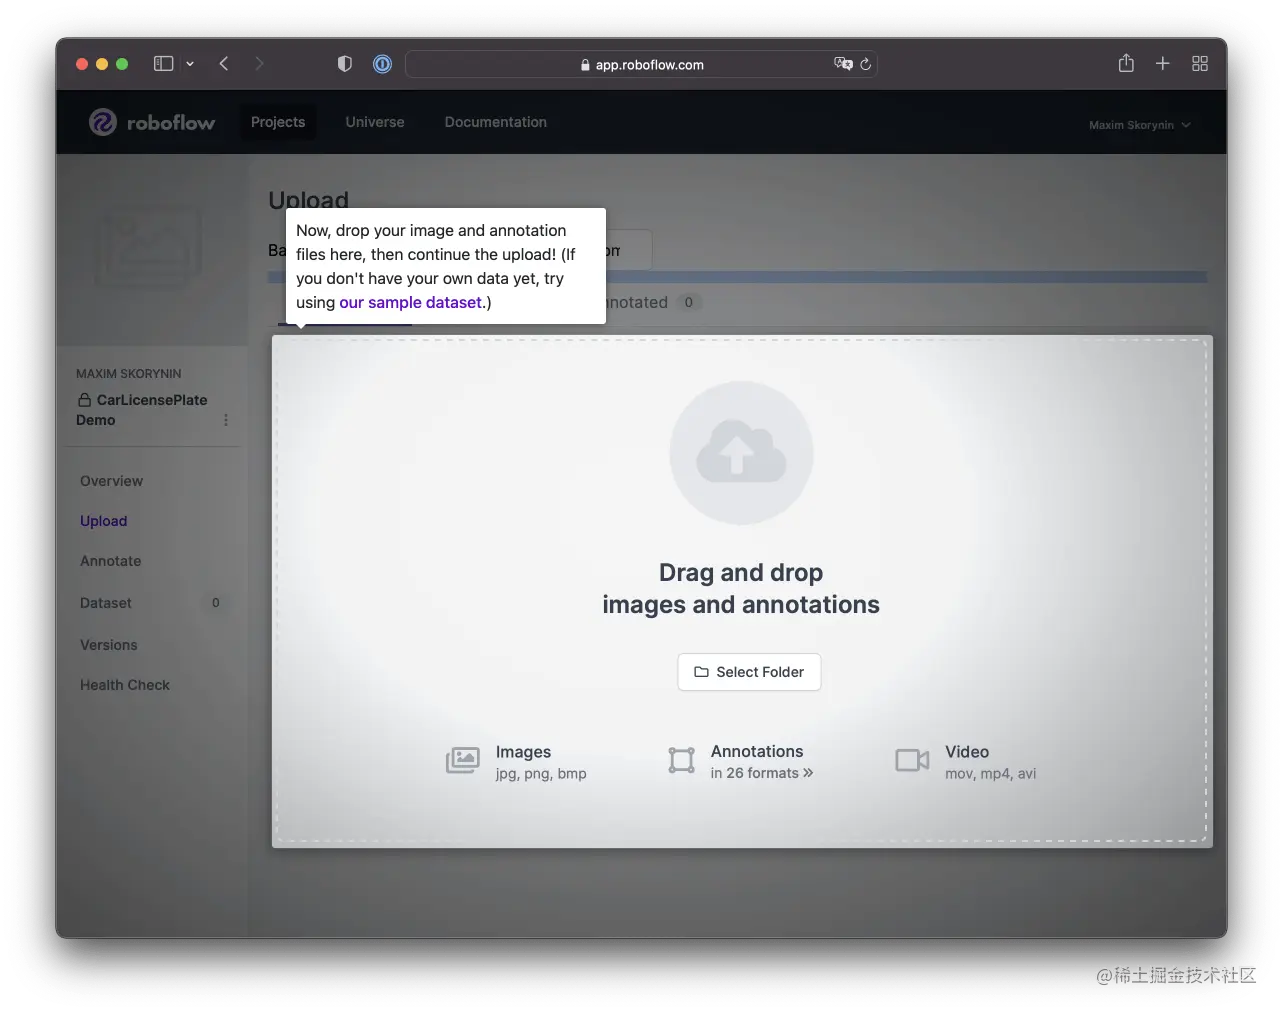This screenshot has width=1283, height=1012.
Task: Select the Video format icon
Action: click(911, 760)
